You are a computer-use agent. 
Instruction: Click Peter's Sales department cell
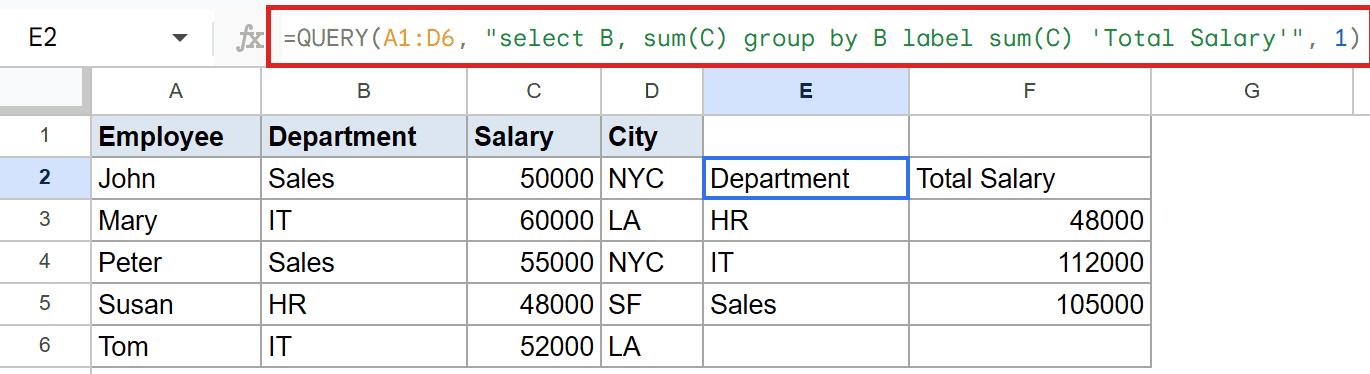click(x=364, y=262)
